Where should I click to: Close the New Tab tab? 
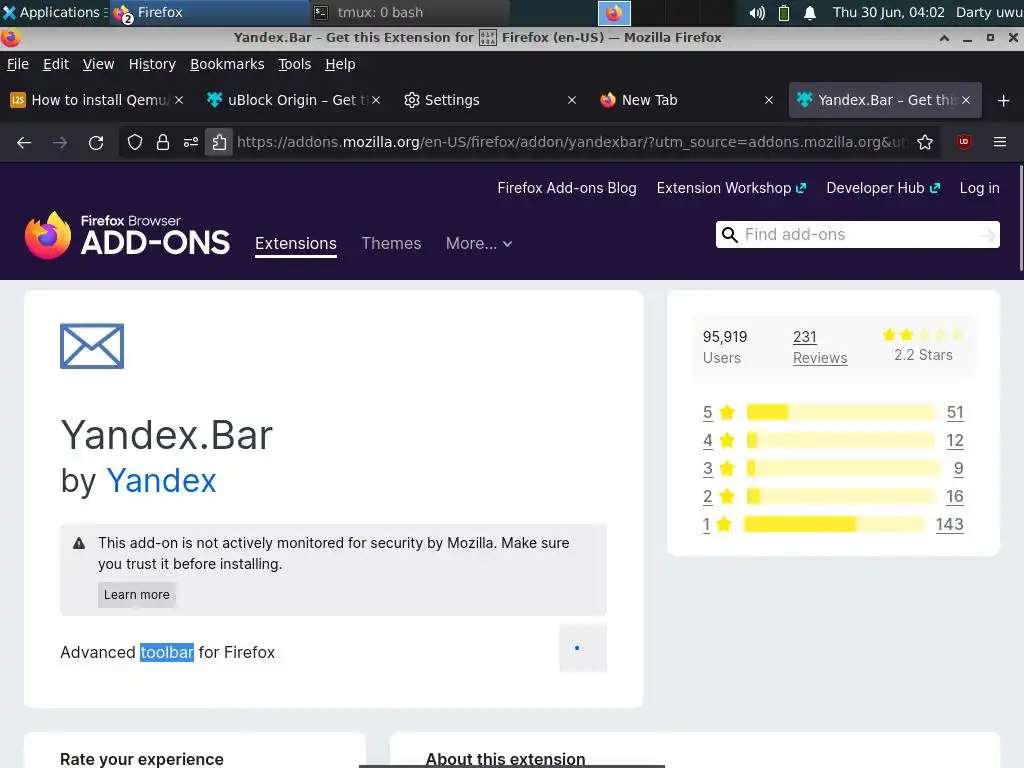pyautogui.click(x=769, y=100)
